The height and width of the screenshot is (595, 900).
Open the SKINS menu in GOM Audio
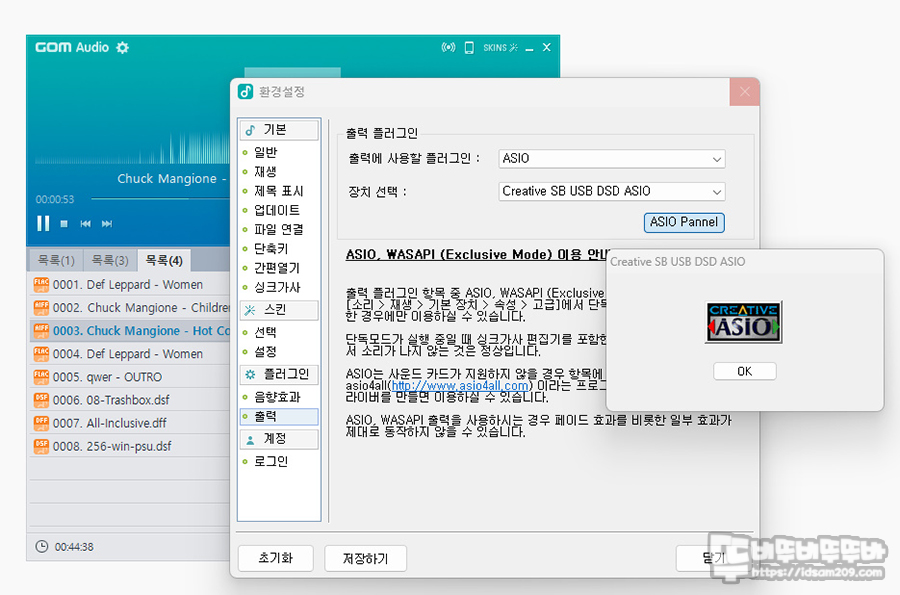(500, 48)
